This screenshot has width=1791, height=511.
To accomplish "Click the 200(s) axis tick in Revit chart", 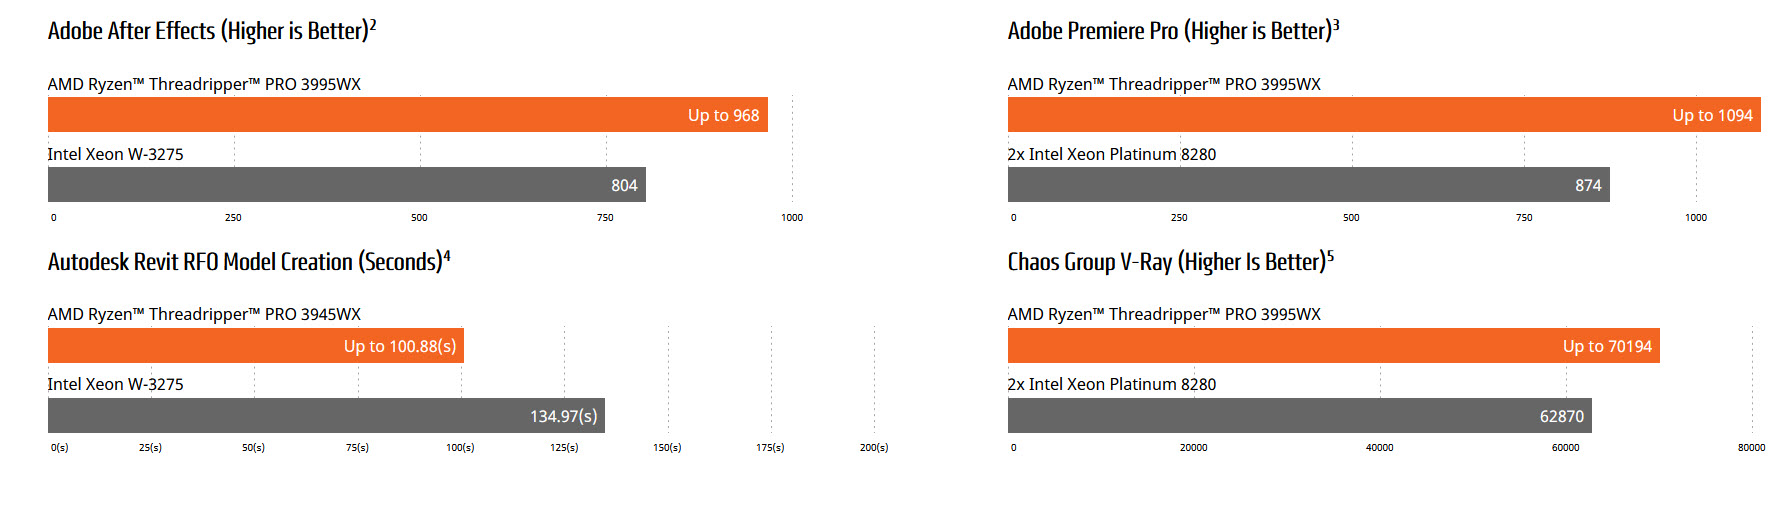I will click(x=874, y=448).
